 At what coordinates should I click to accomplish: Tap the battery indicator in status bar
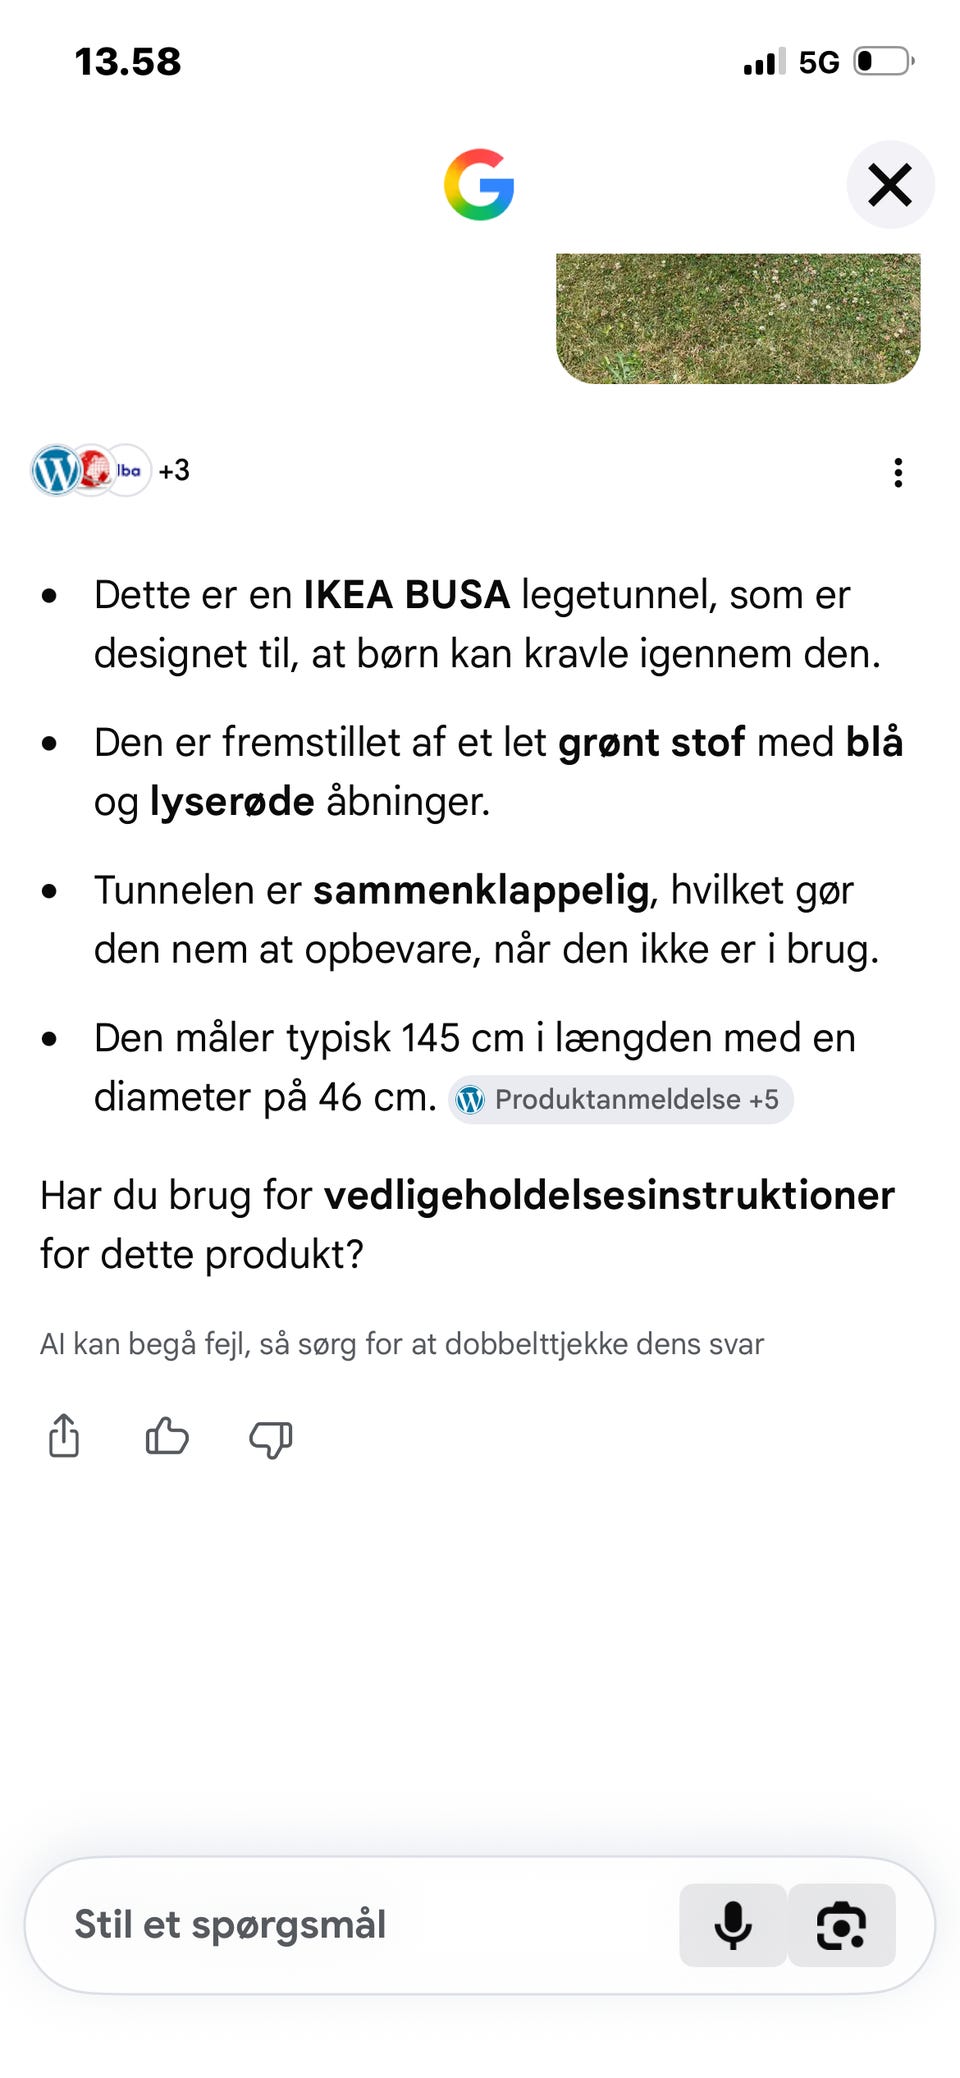pos(884,62)
